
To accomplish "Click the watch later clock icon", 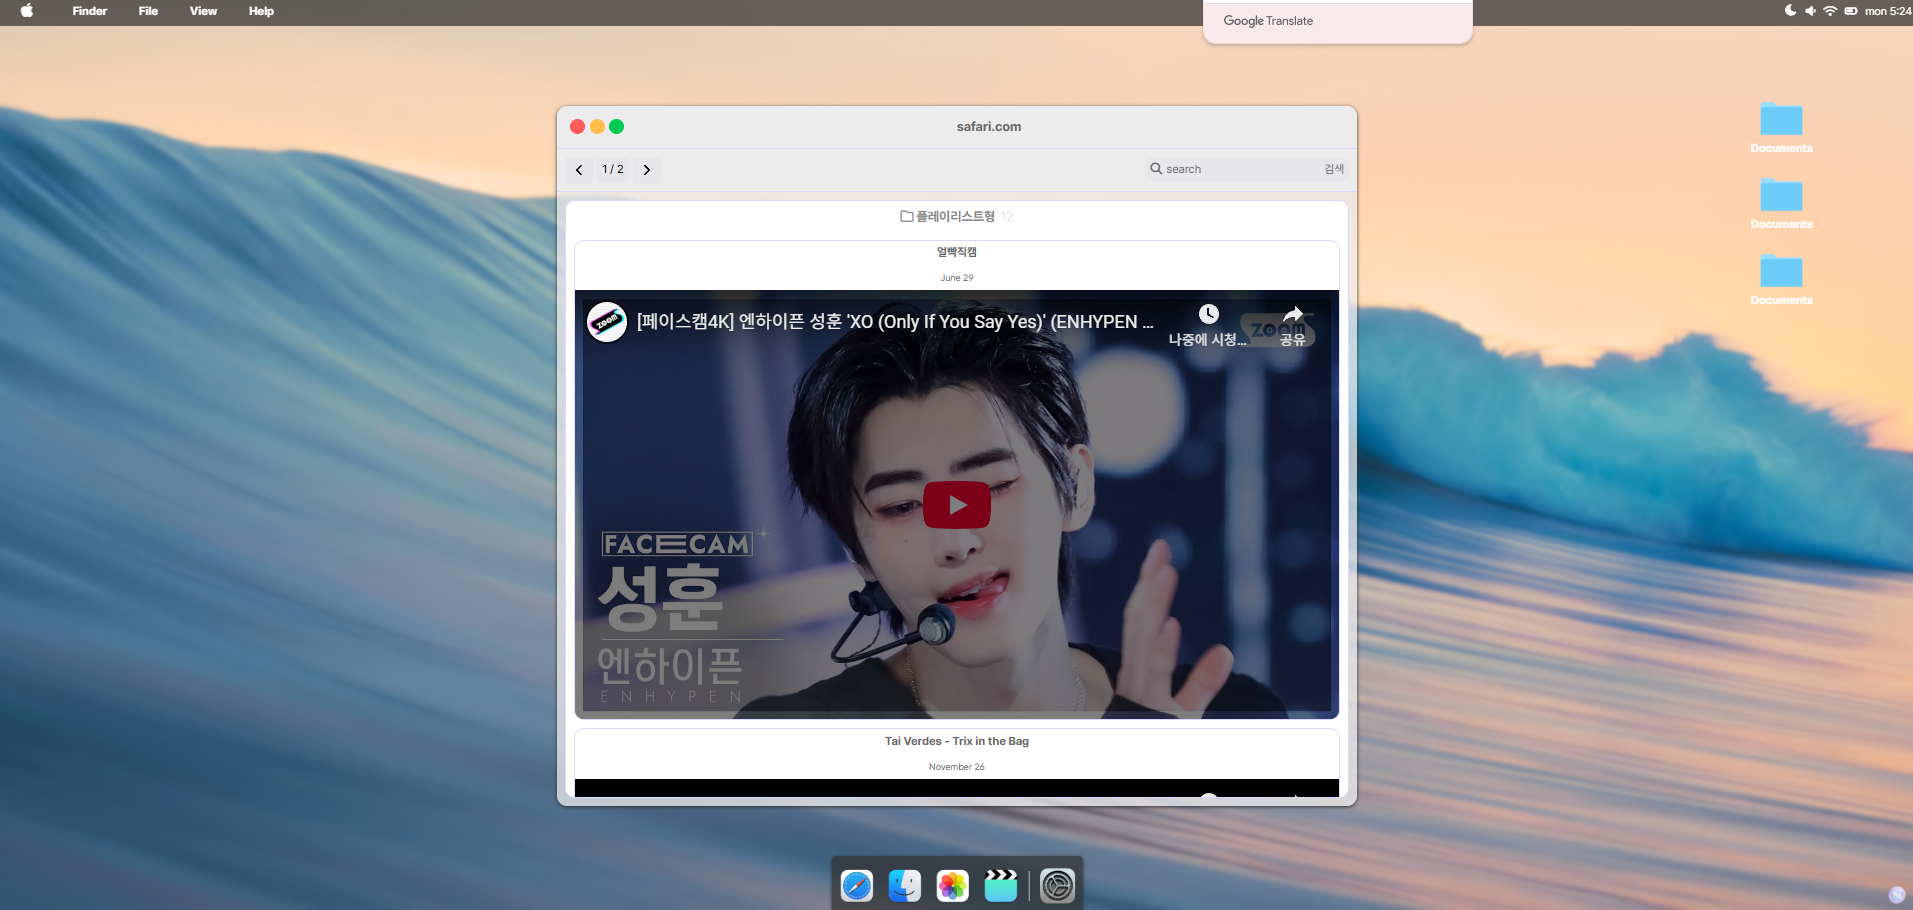I will (x=1209, y=314).
